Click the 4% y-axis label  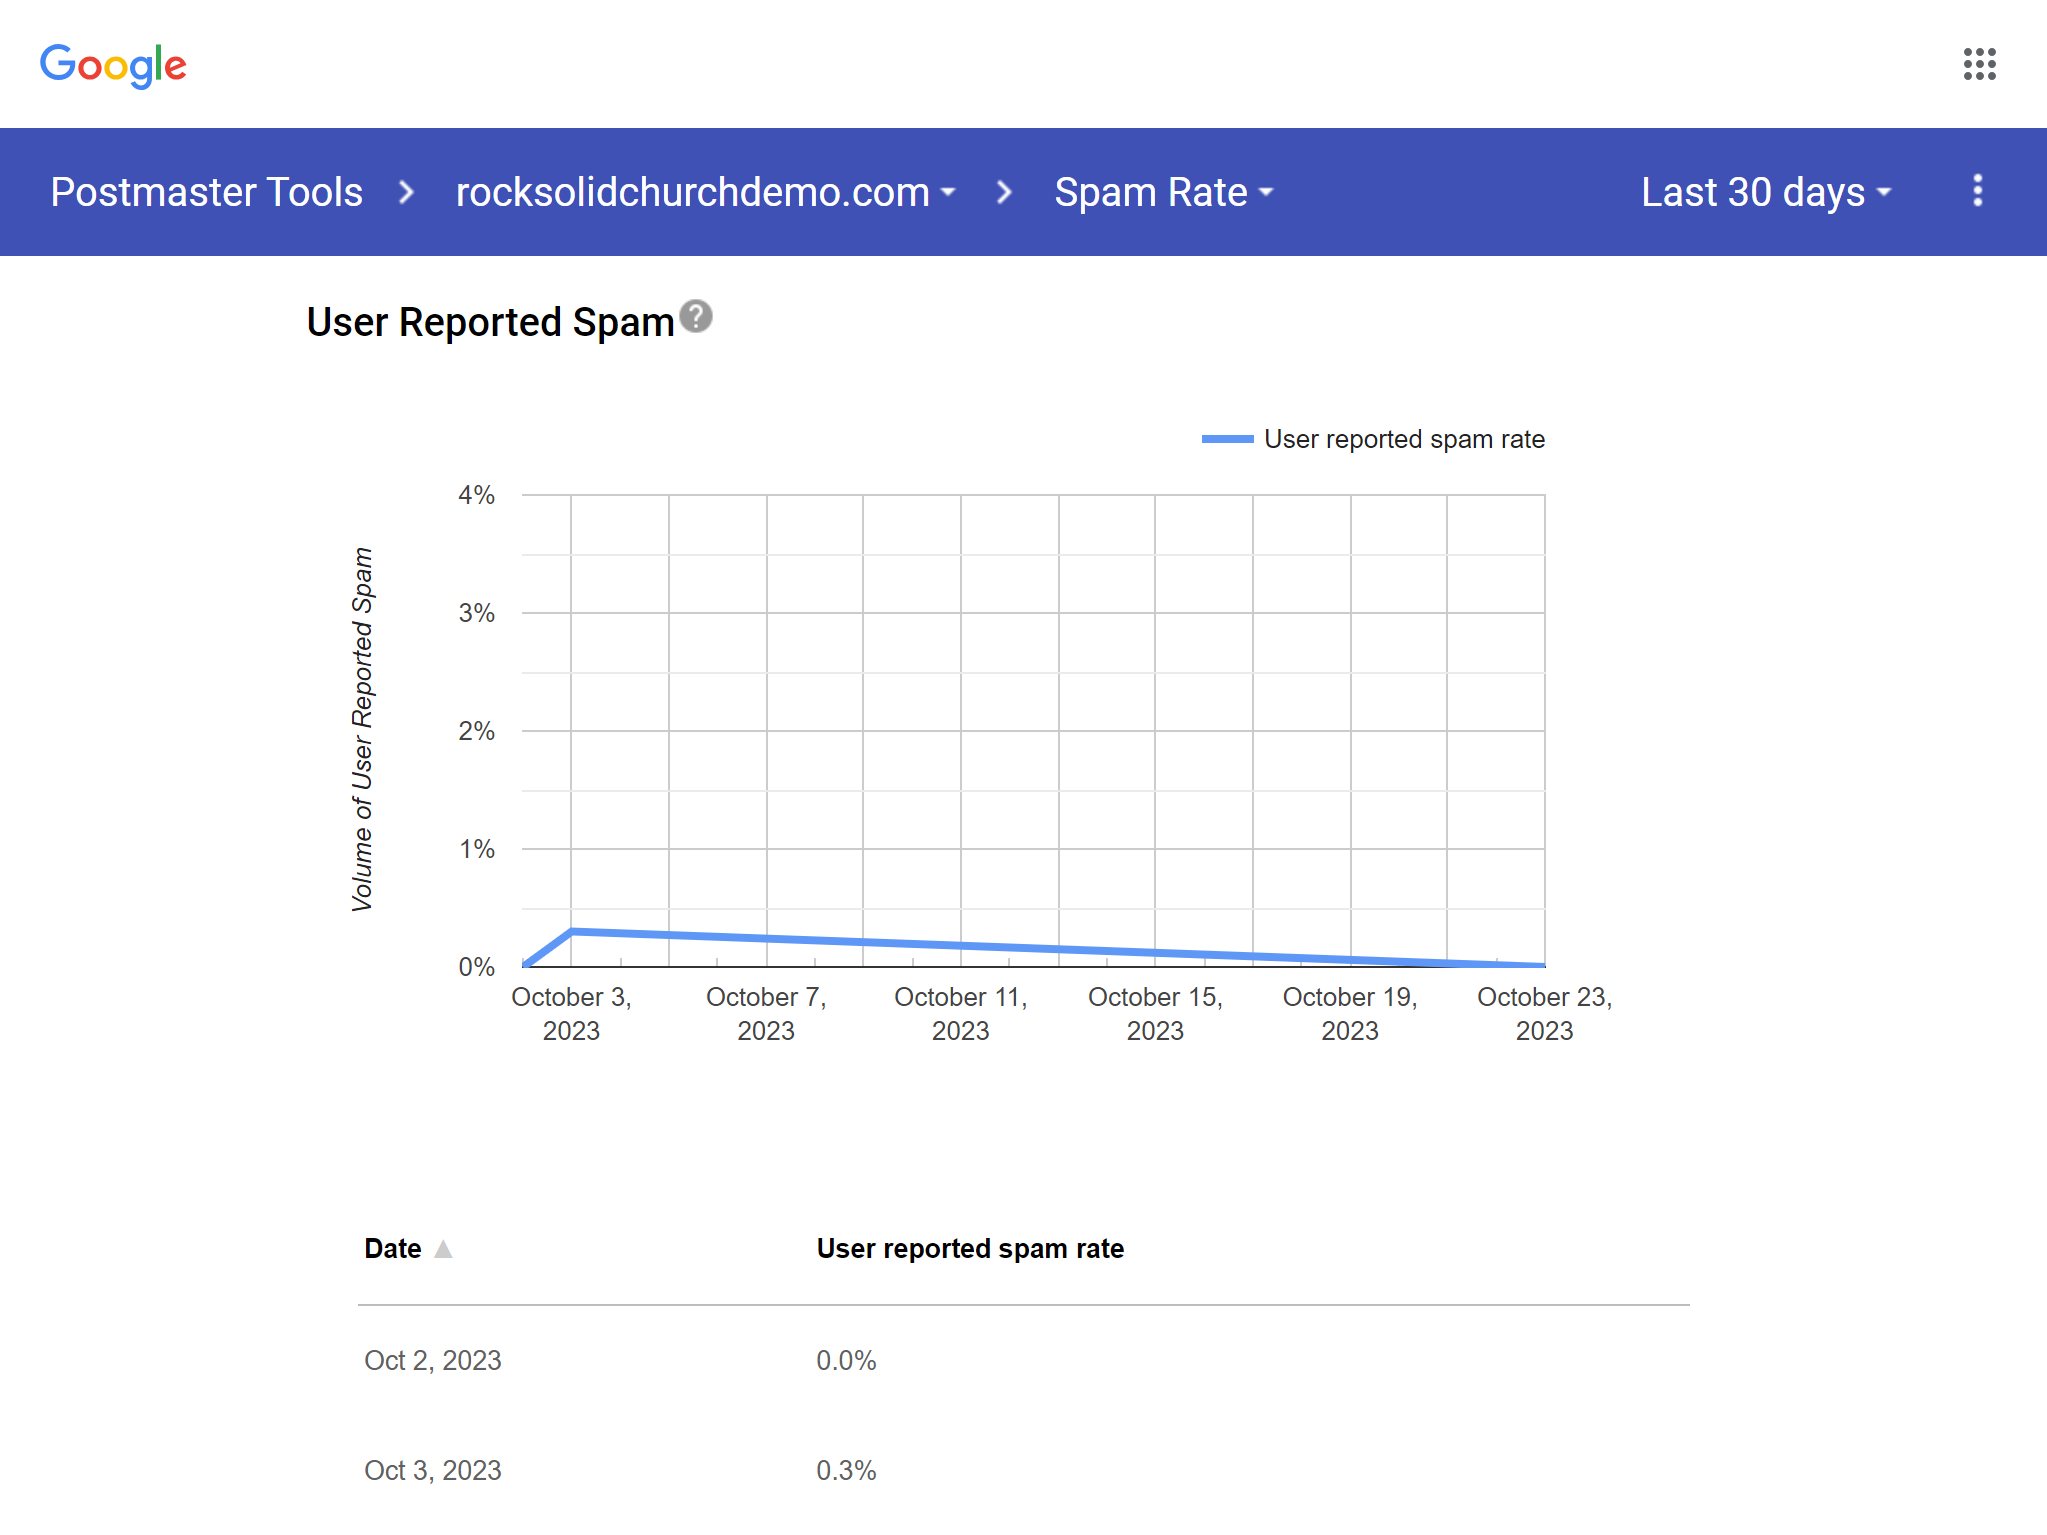point(476,495)
